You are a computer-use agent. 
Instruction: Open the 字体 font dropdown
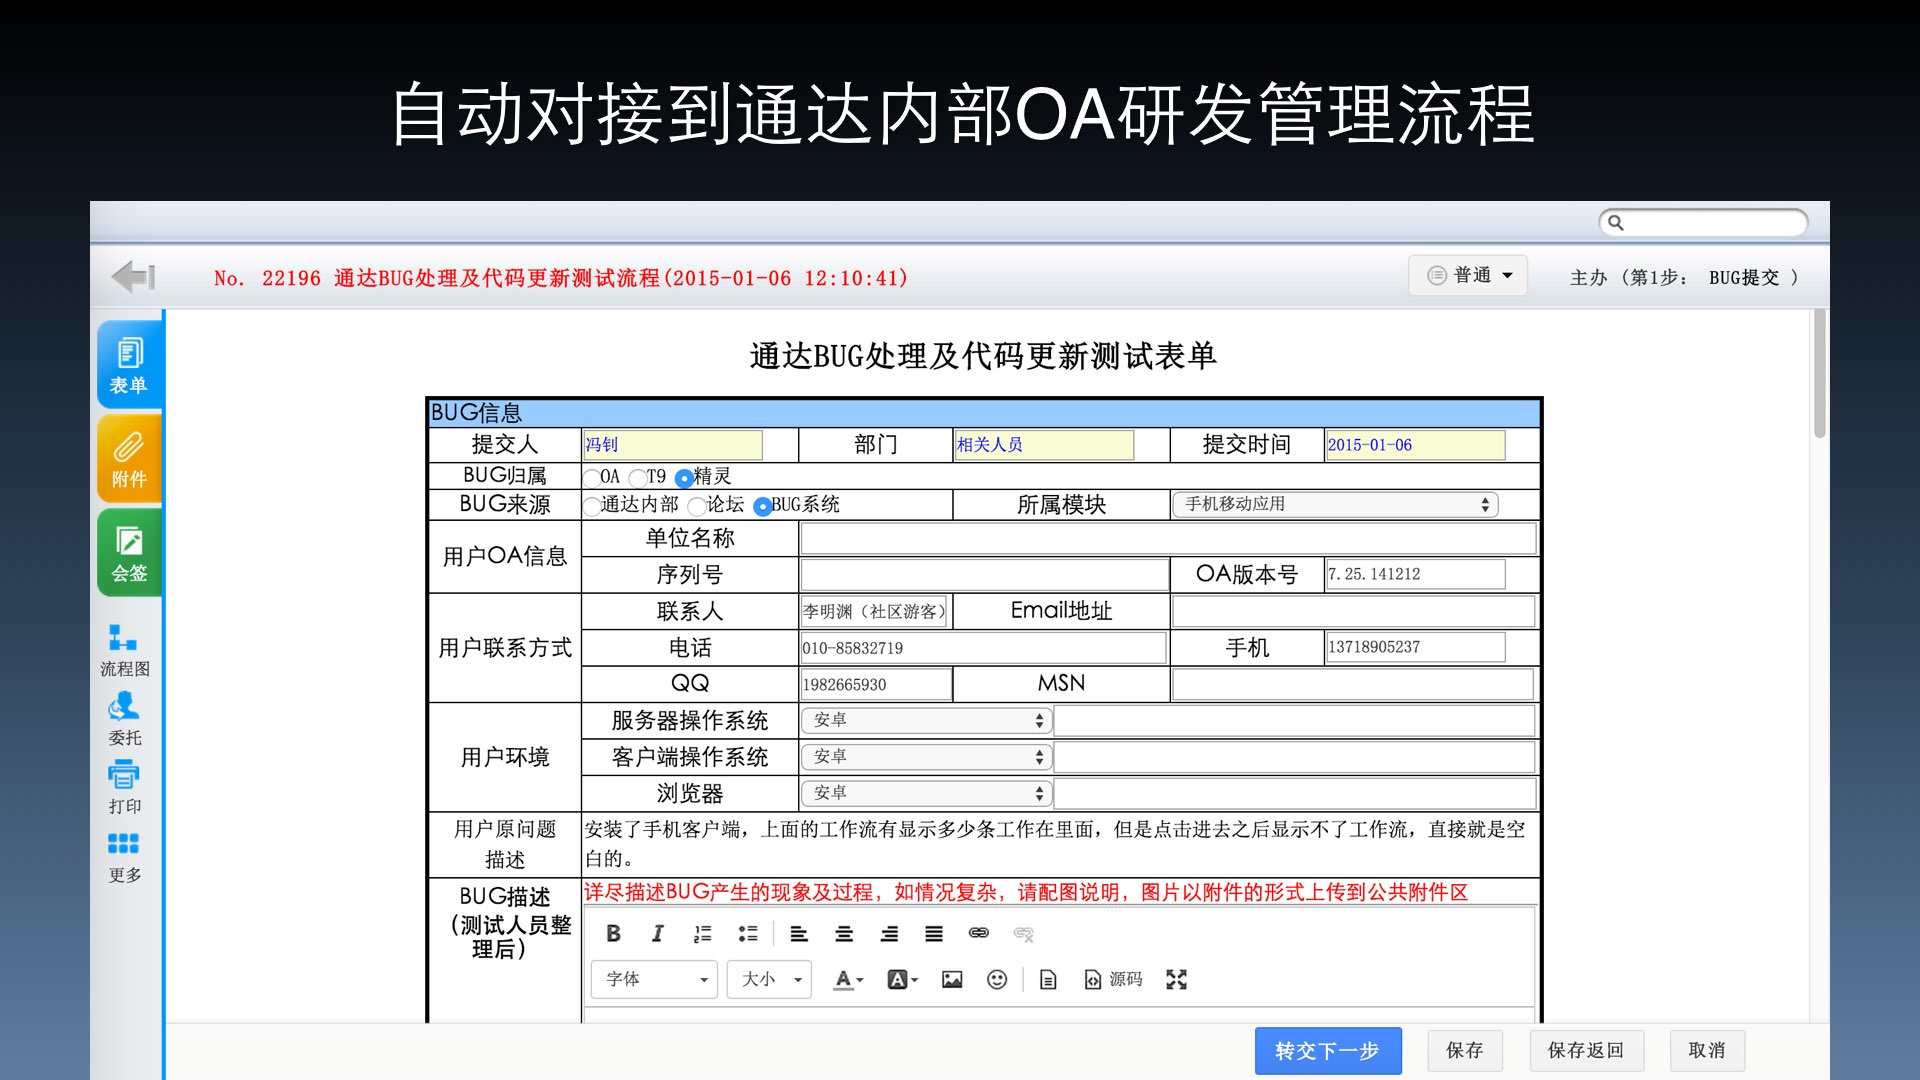[x=654, y=979]
